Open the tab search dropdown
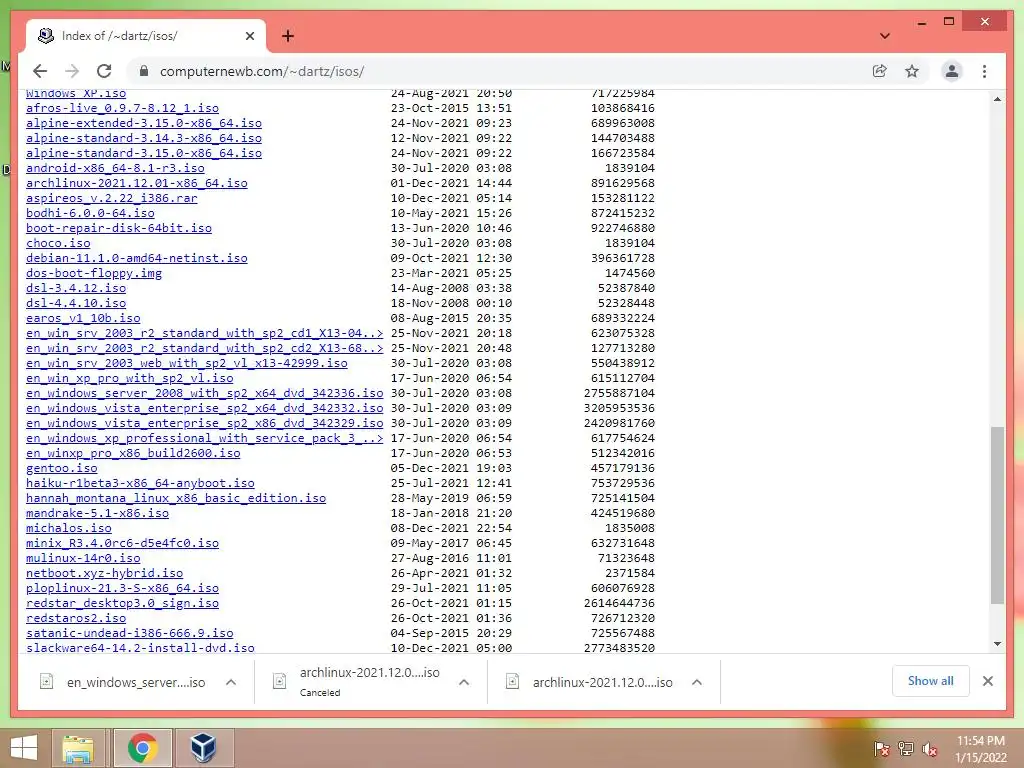The height and width of the screenshot is (768, 1024). coord(885,36)
